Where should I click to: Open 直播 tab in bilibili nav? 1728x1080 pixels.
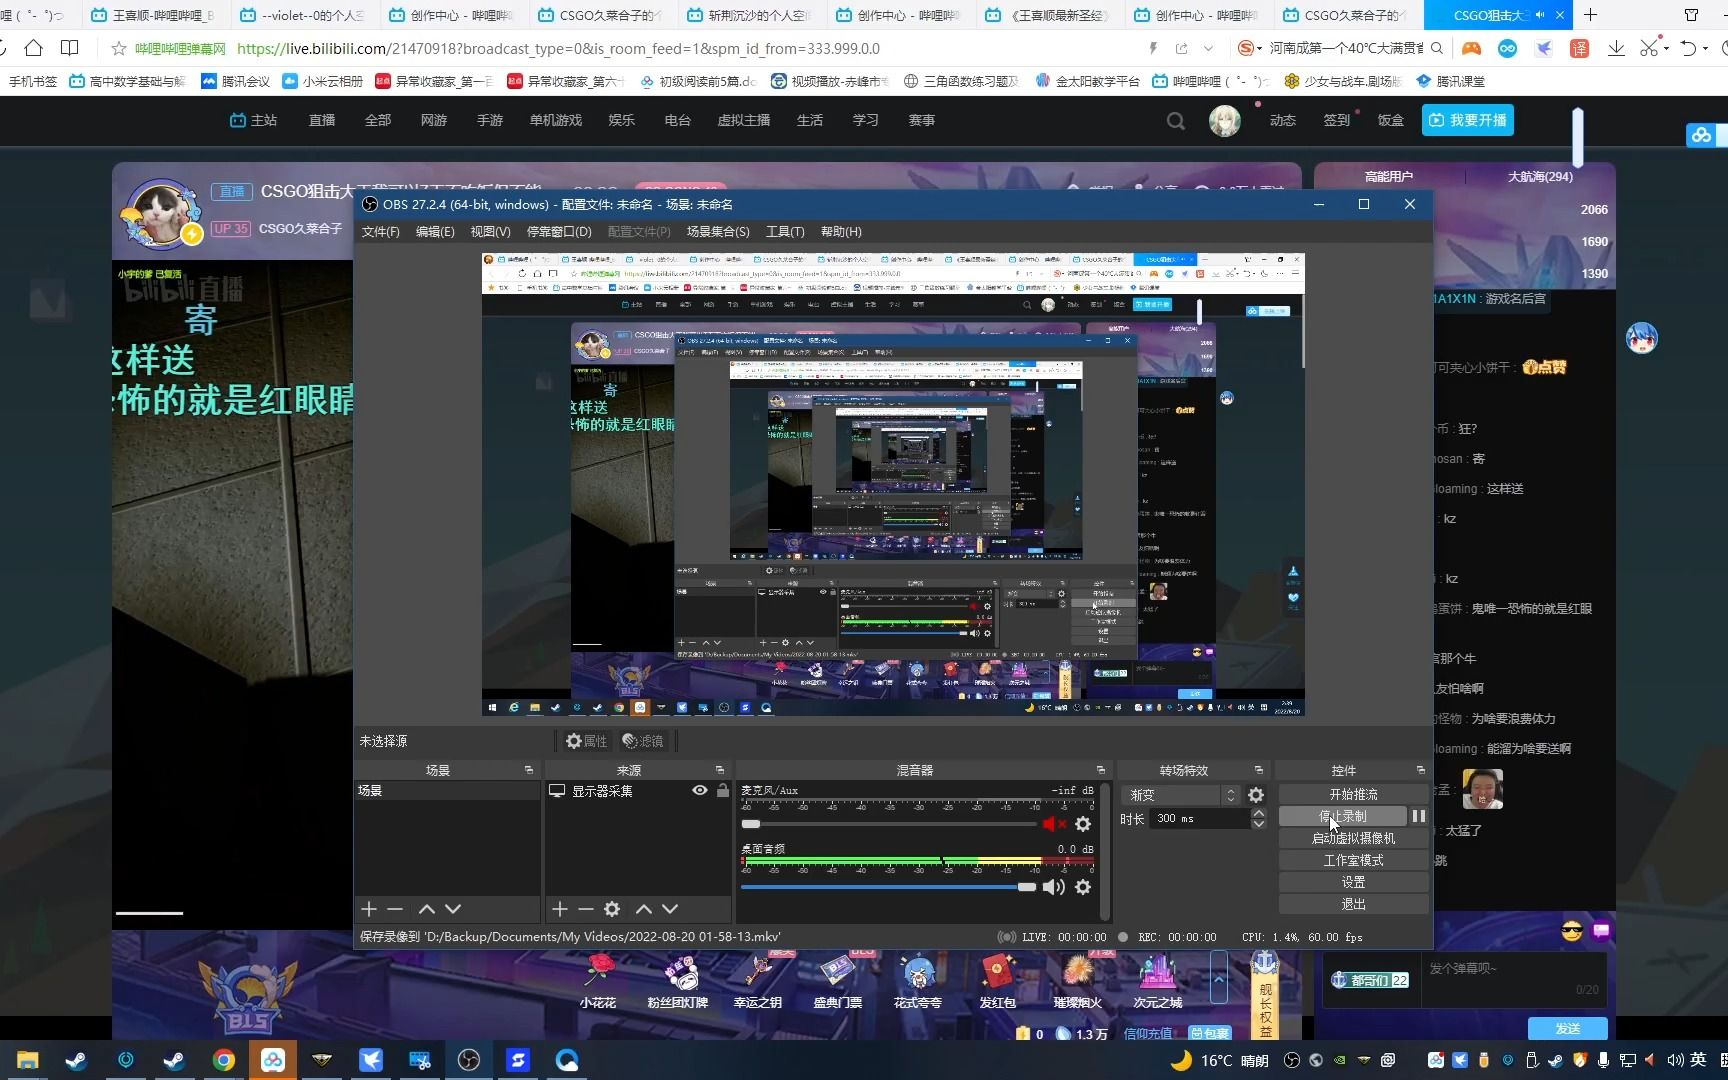coord(322,120)
